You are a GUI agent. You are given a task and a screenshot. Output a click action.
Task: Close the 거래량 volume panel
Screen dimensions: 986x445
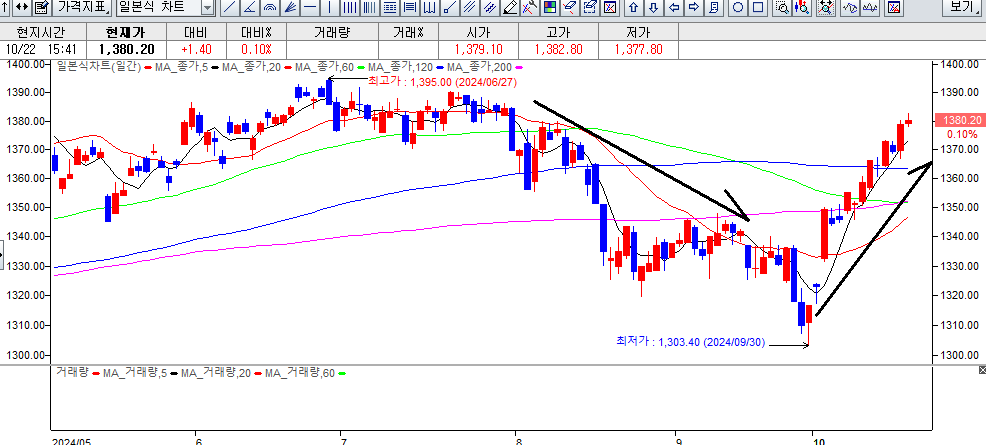coord(979,371)
